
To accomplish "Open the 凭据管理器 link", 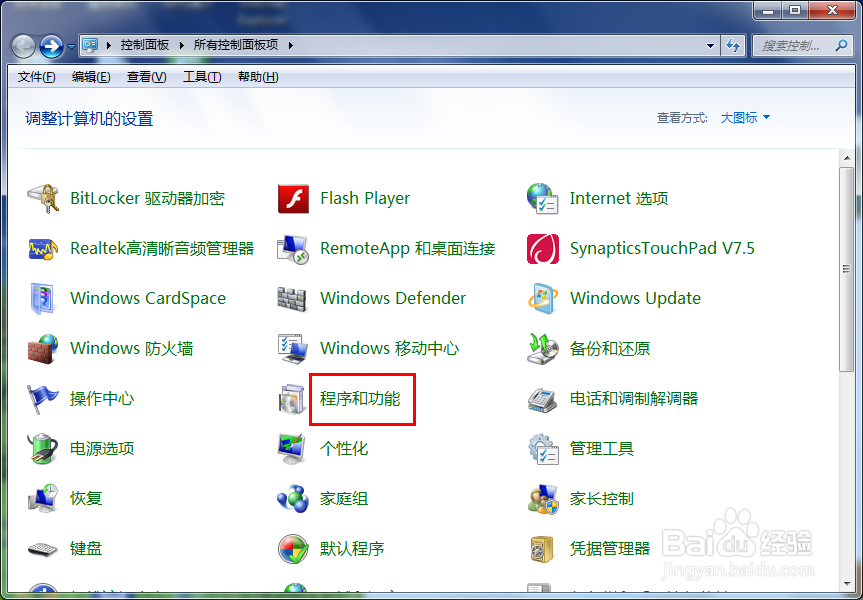I will 610,549.
